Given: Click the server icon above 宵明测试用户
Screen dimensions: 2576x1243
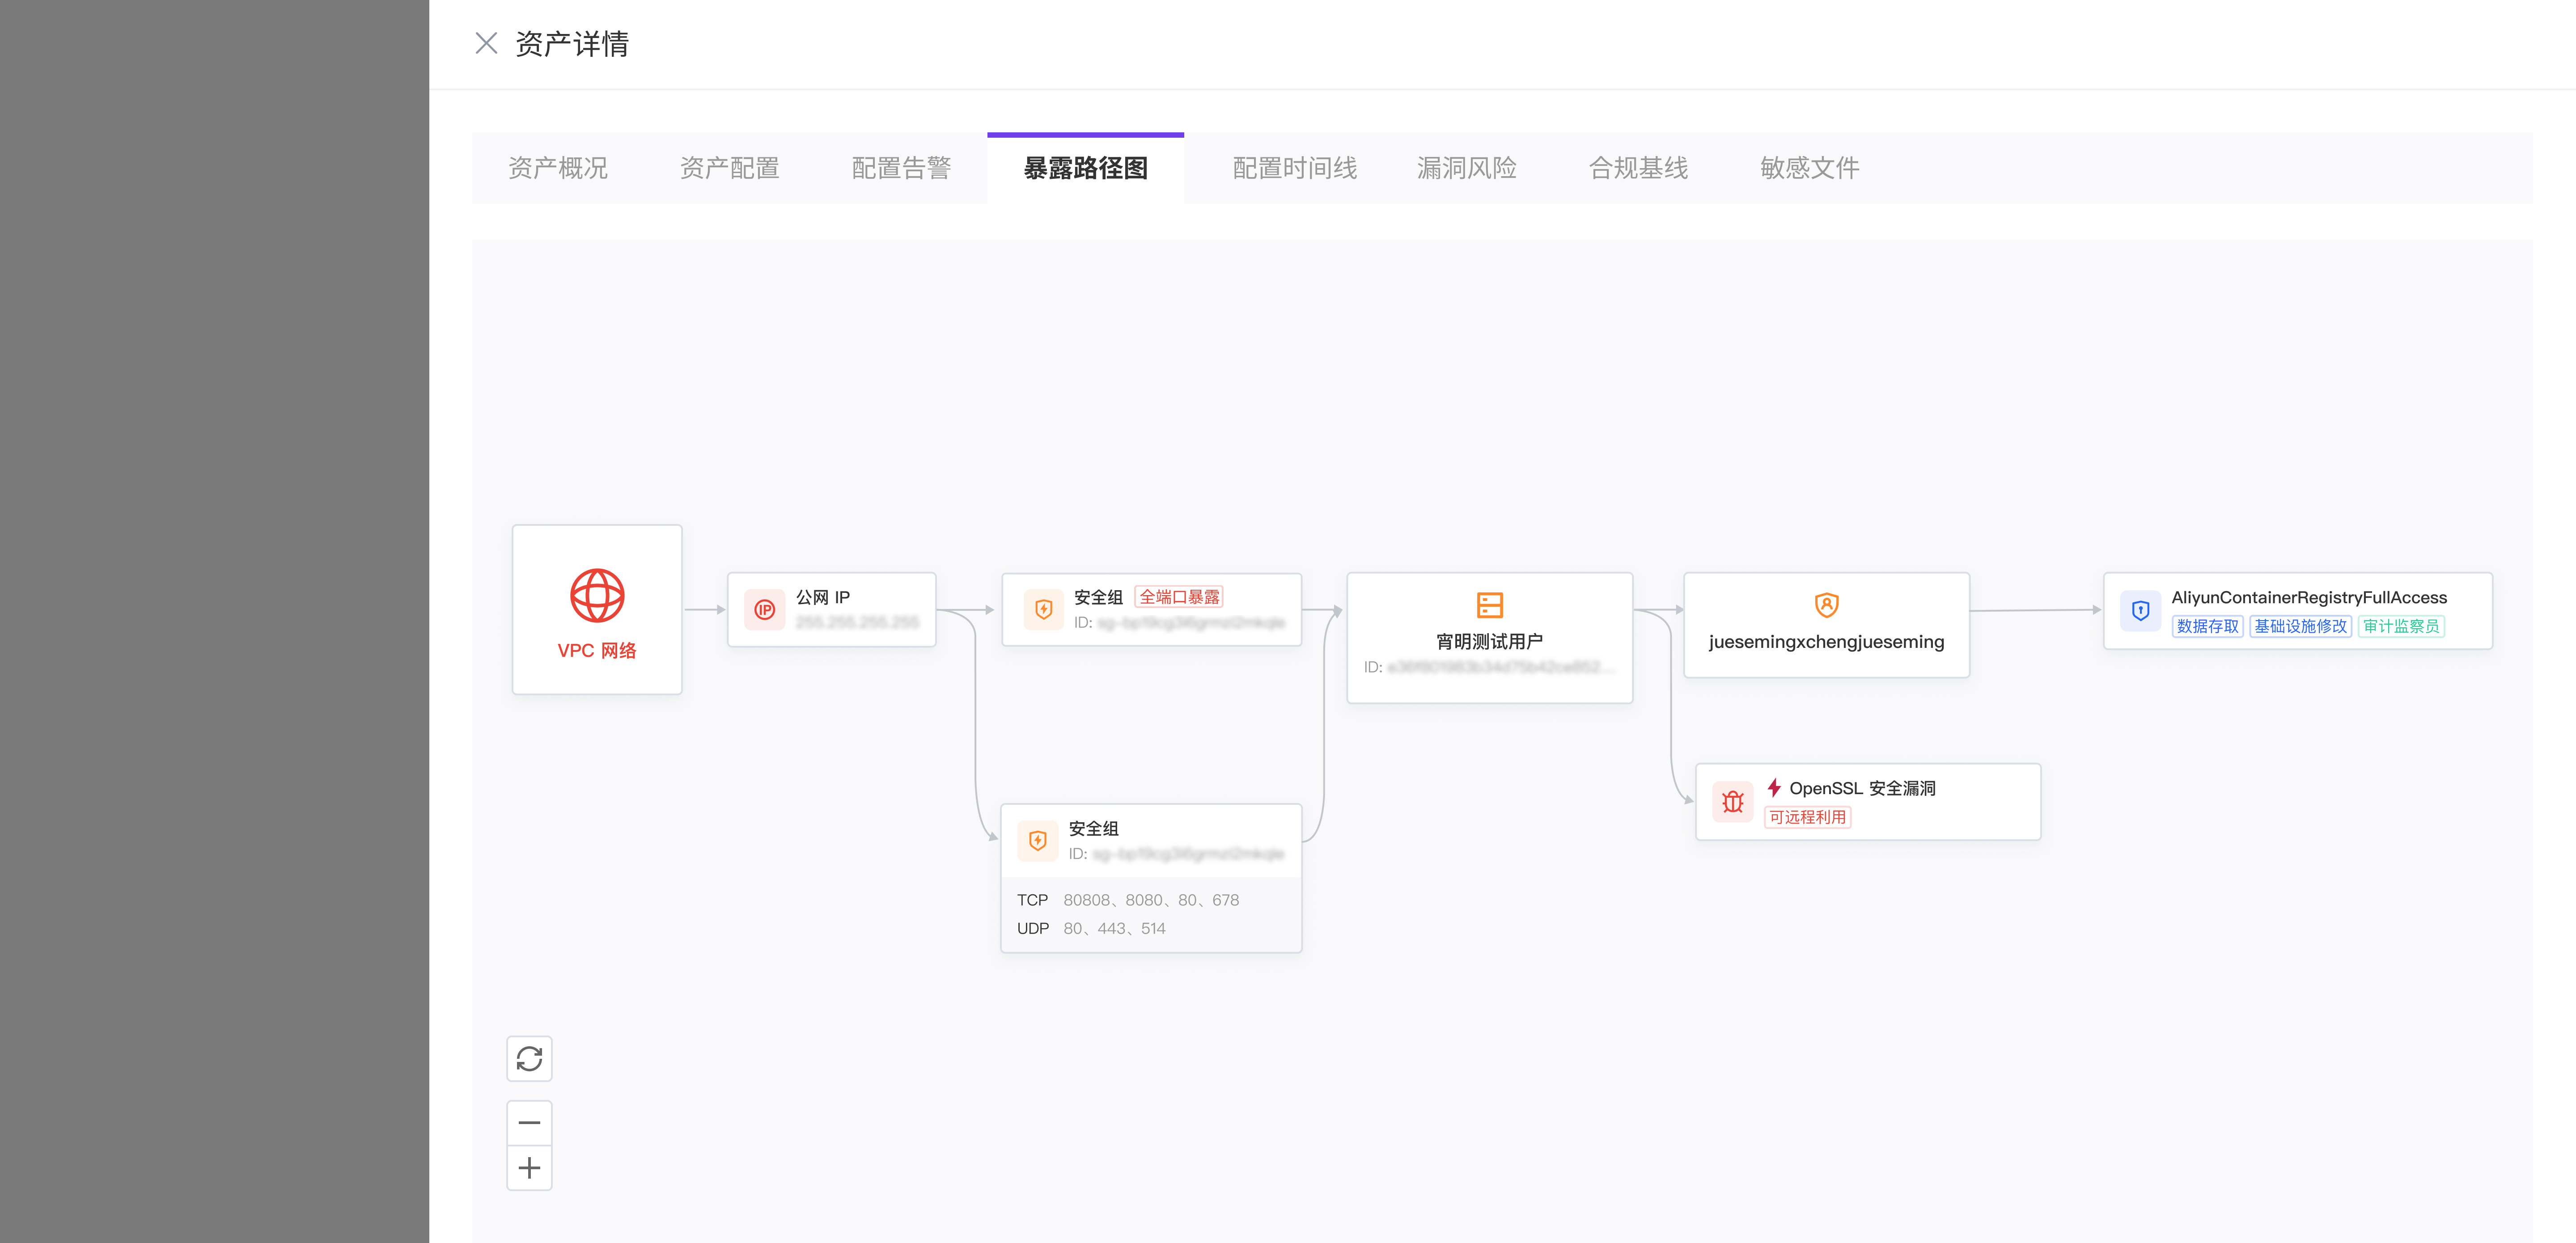Looking at the screenshot, I should pos(1490,604).
